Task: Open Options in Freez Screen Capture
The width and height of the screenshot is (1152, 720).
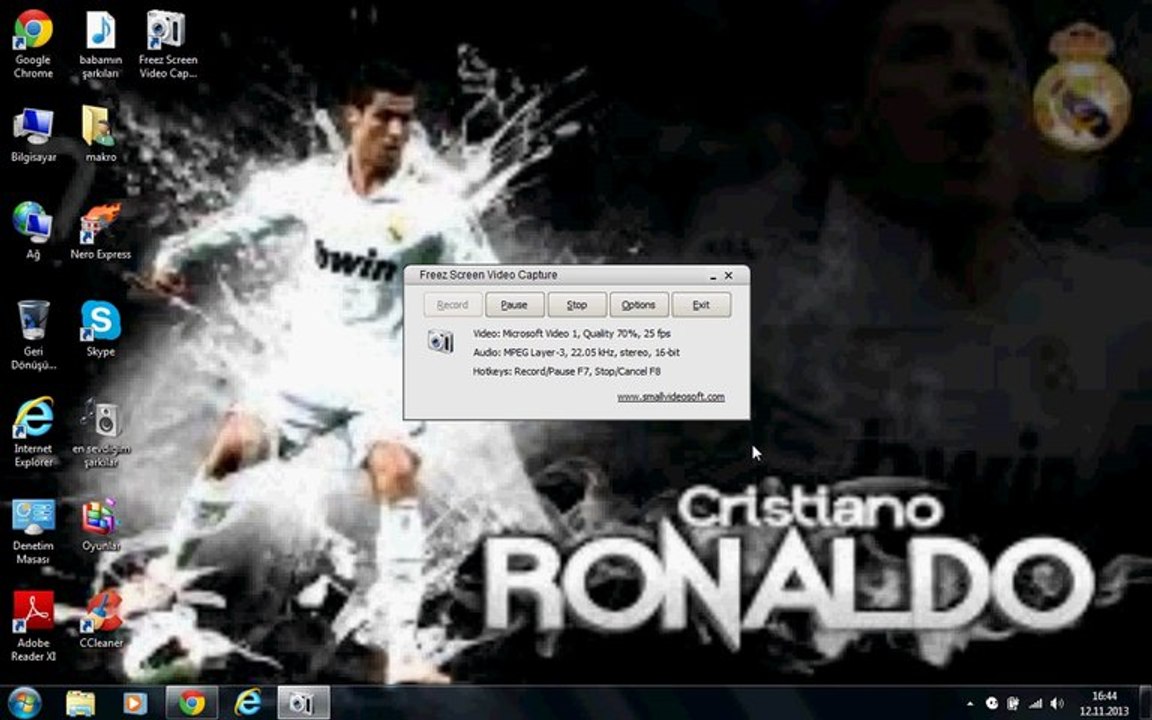Action: (638, 304)
